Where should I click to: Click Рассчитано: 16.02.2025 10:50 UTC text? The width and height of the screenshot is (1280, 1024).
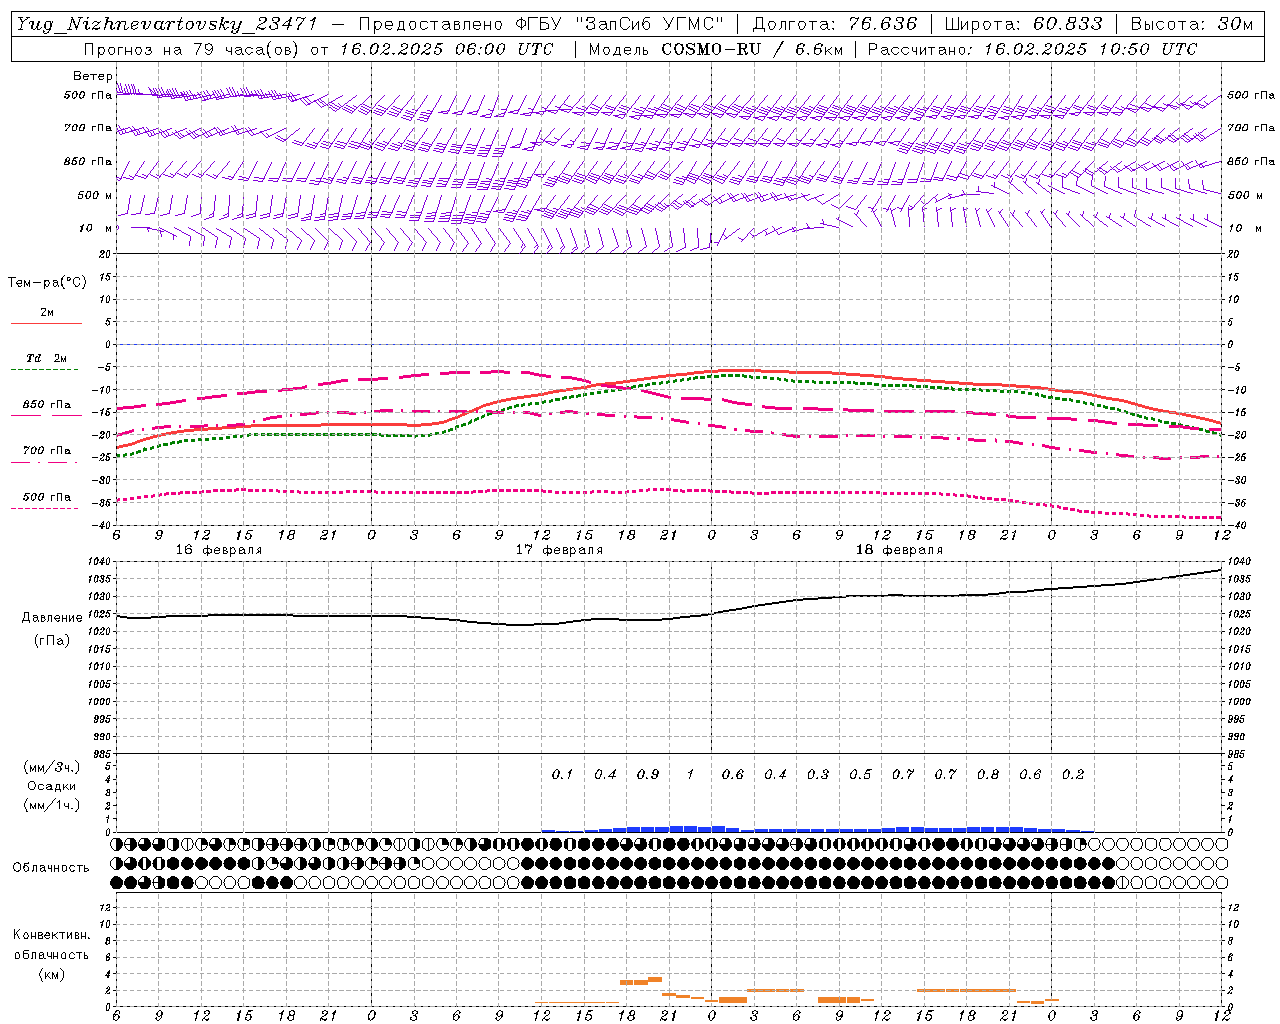(1032, 49)
